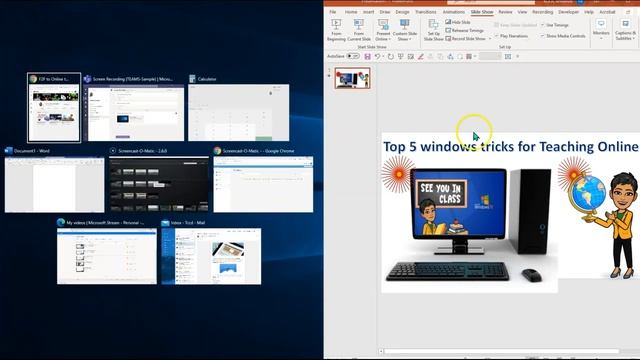Open Monitors dropdown in ribbon
The width and height of the screenshot is (640, 360).
pyautogui.click(x=601, y=29)
